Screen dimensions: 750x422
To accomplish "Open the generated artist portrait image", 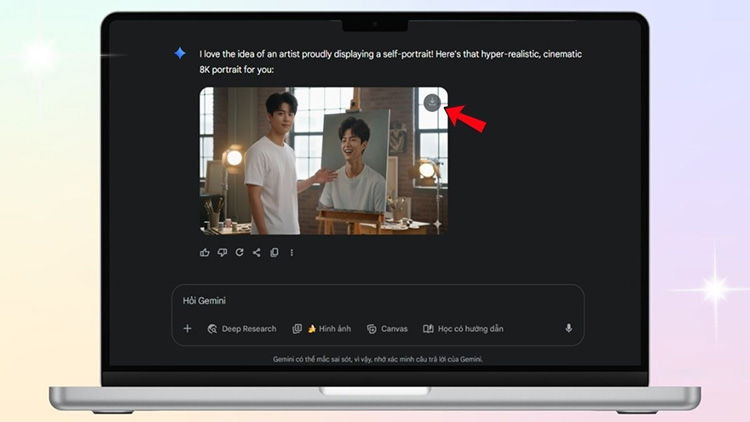I will click(x=322, y=160).
